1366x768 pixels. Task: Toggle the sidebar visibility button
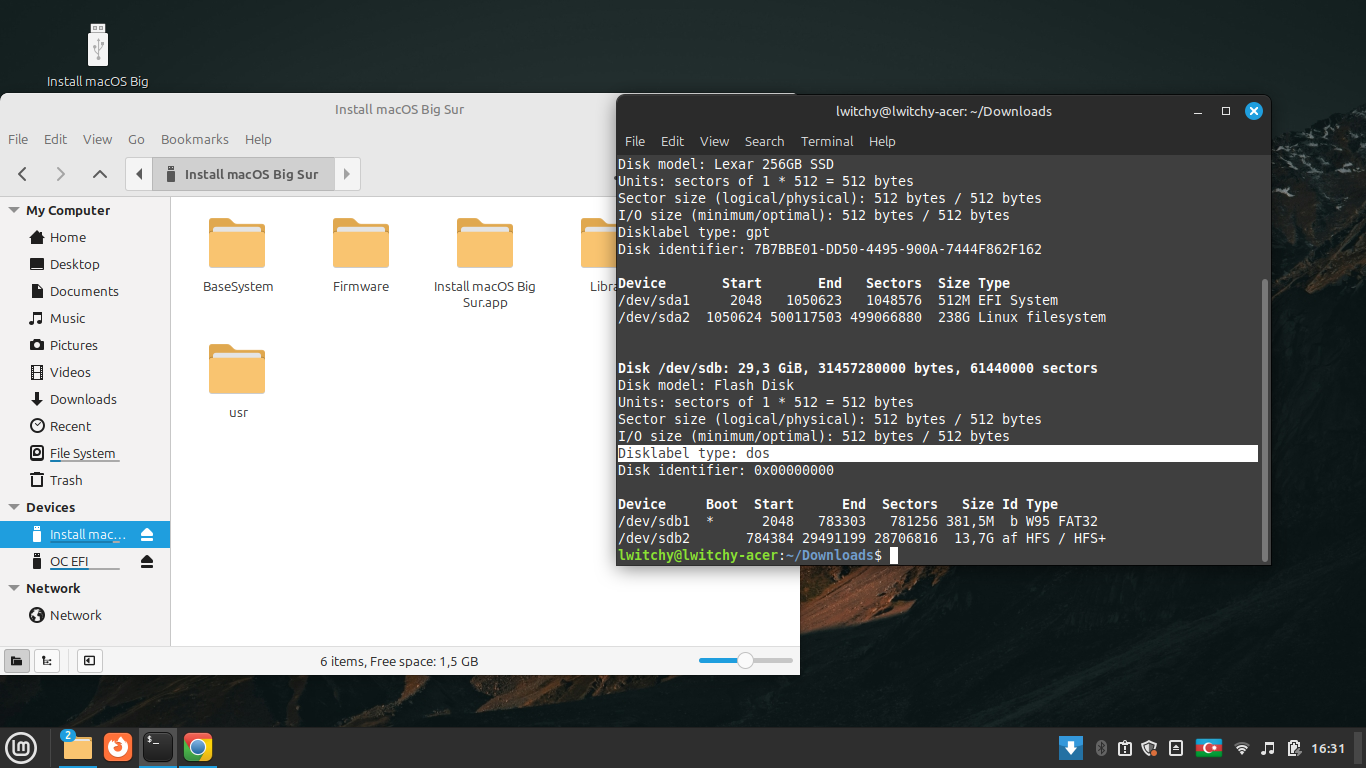pyautogui.click(x=89, y=661)
